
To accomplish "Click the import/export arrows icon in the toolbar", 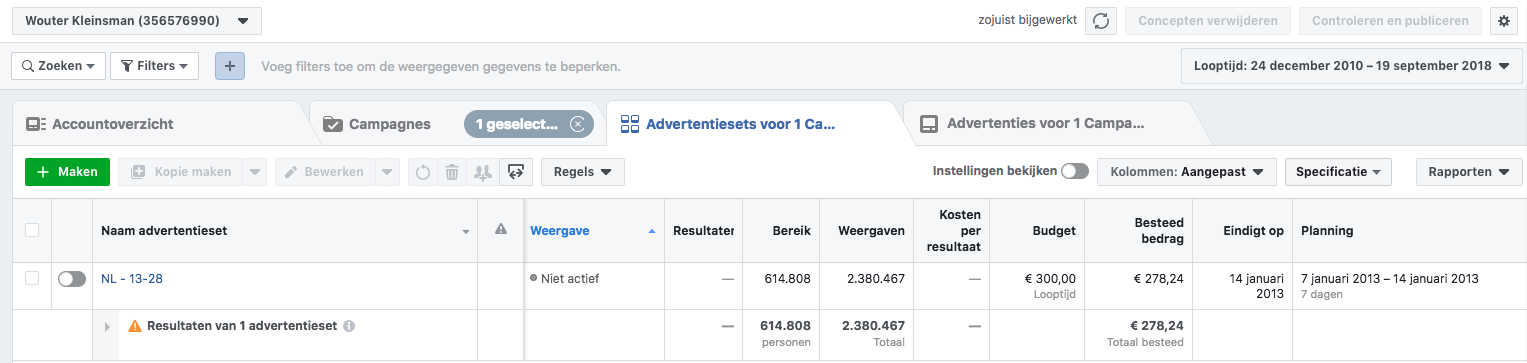I will [516, 172].
